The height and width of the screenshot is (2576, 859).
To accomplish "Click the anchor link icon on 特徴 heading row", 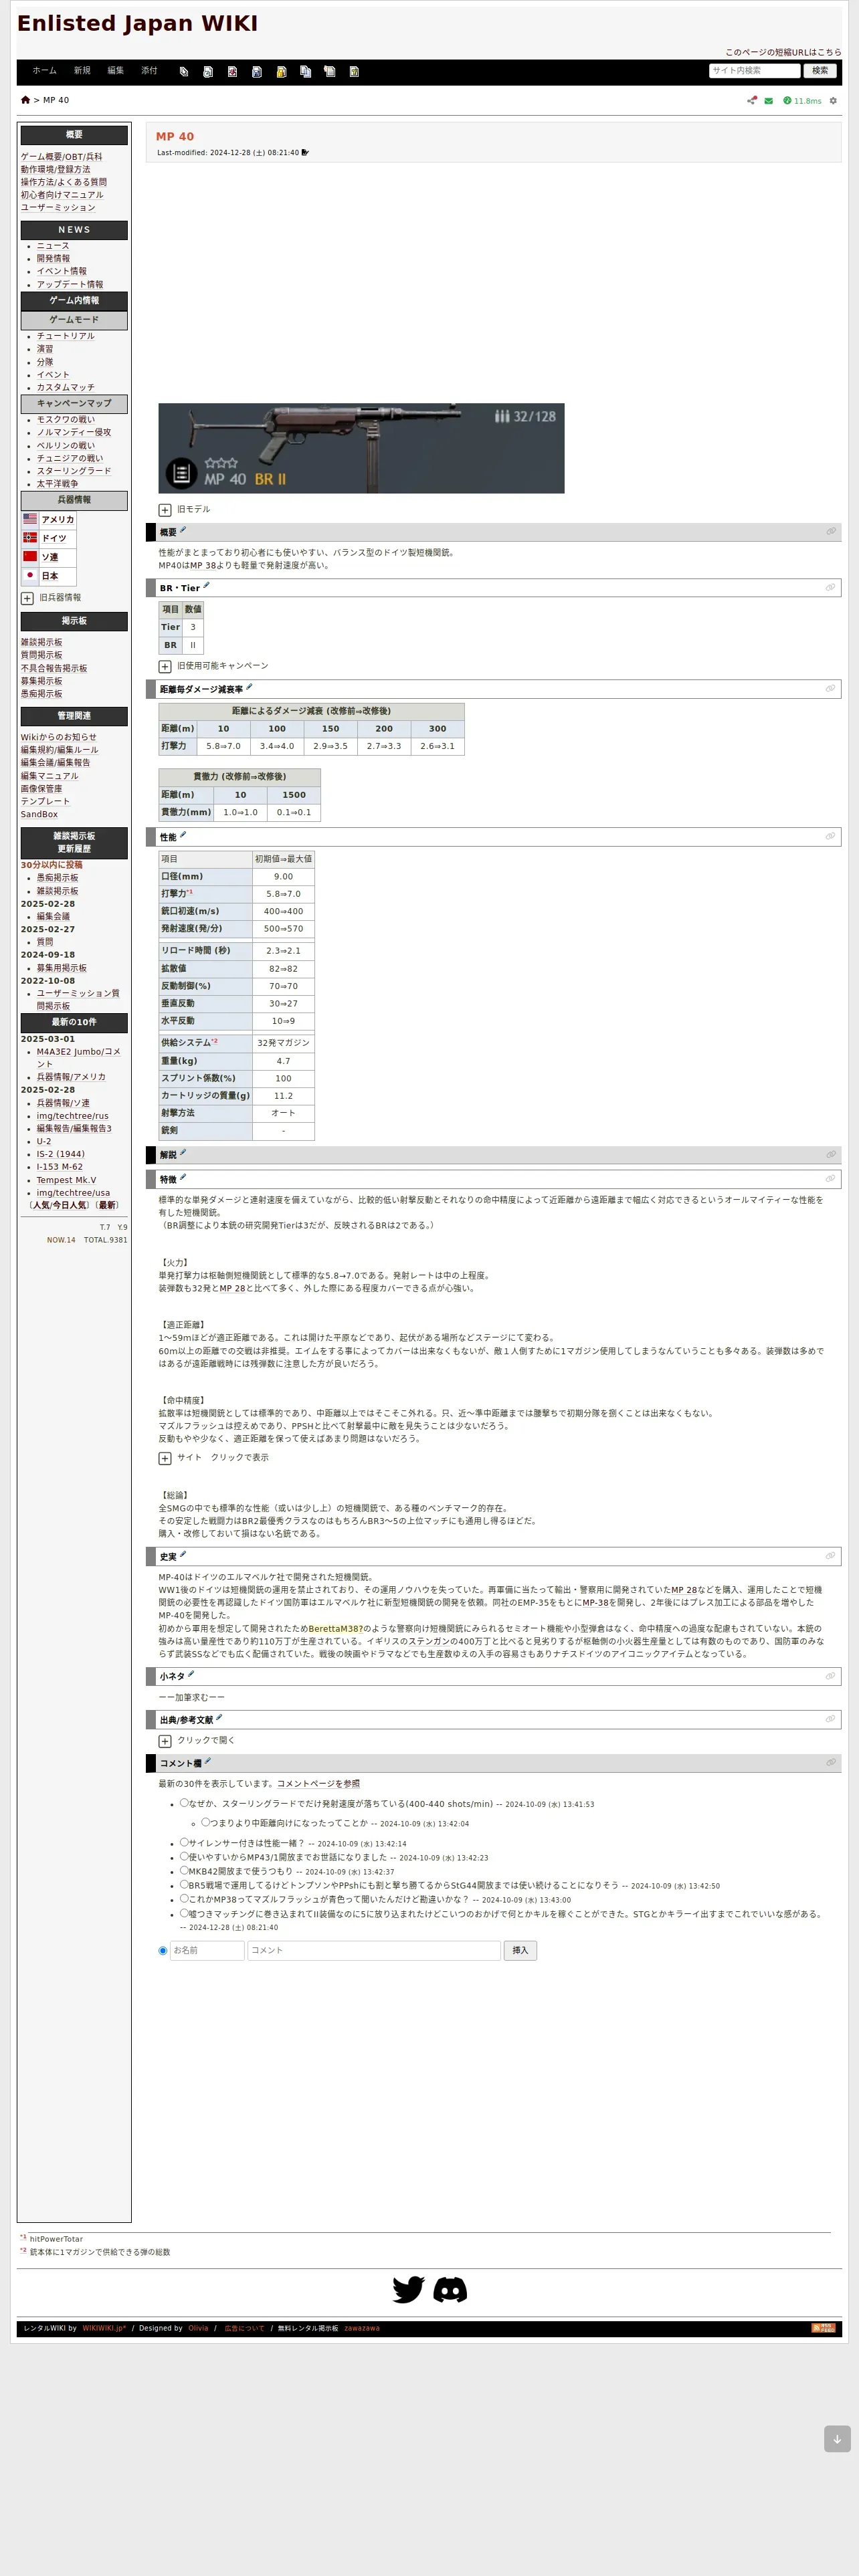I will pyautogui.click(x=830, y=1179).
